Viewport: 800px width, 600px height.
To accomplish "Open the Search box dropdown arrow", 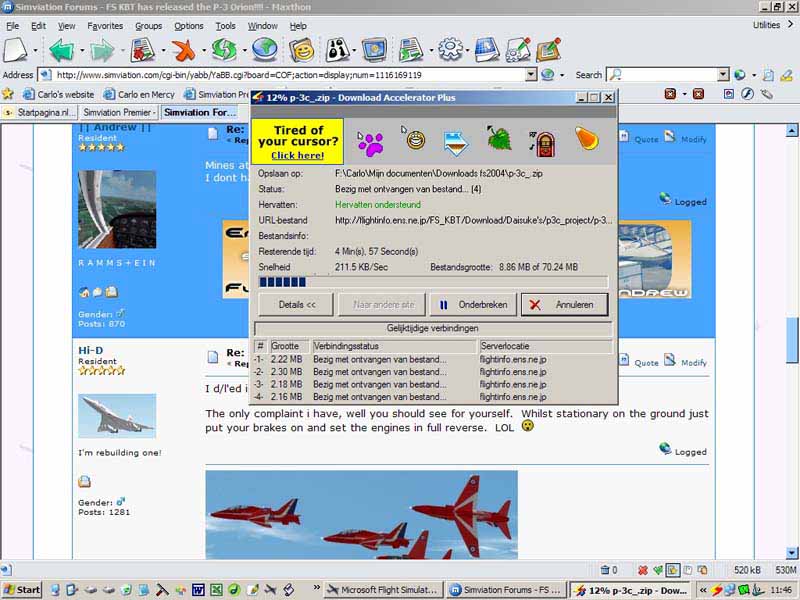I will click(723, 75).
